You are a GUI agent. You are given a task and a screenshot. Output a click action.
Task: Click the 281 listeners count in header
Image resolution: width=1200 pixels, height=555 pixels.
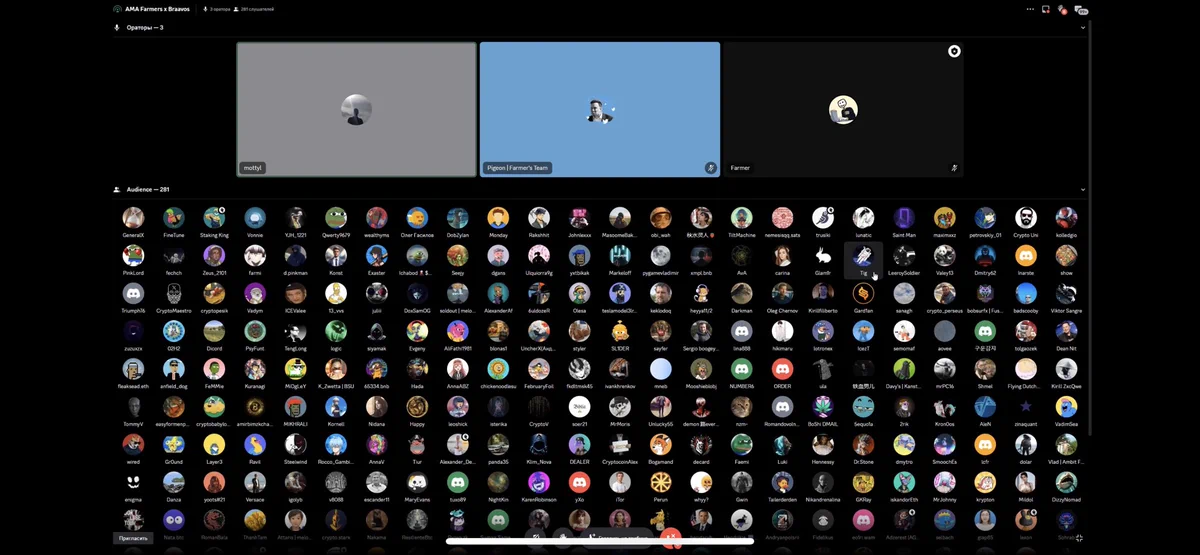tap(254, 9)
